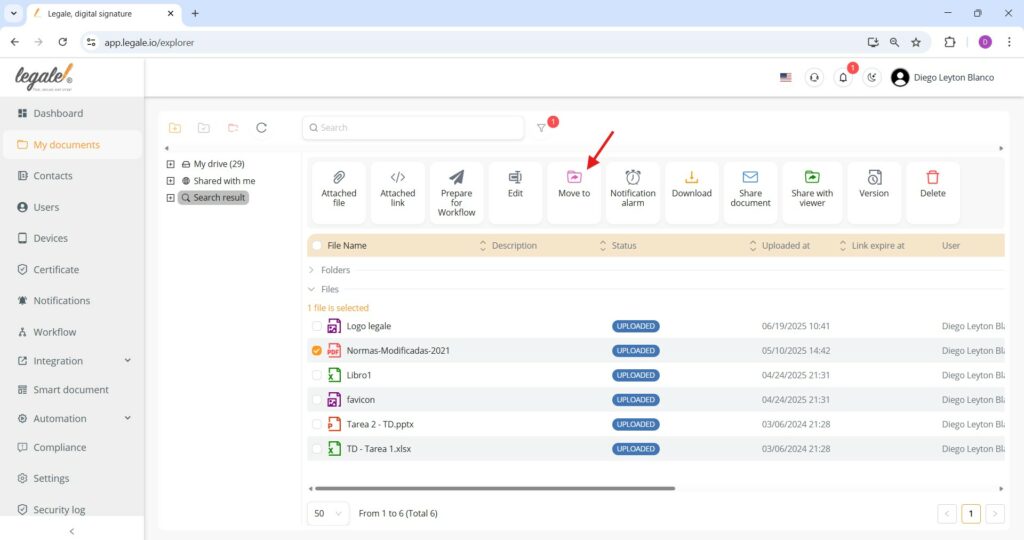1024x540 pixels.
Task: Check the TD - Tarea 1.xlsx checkbox
Action: coord(317,449)
